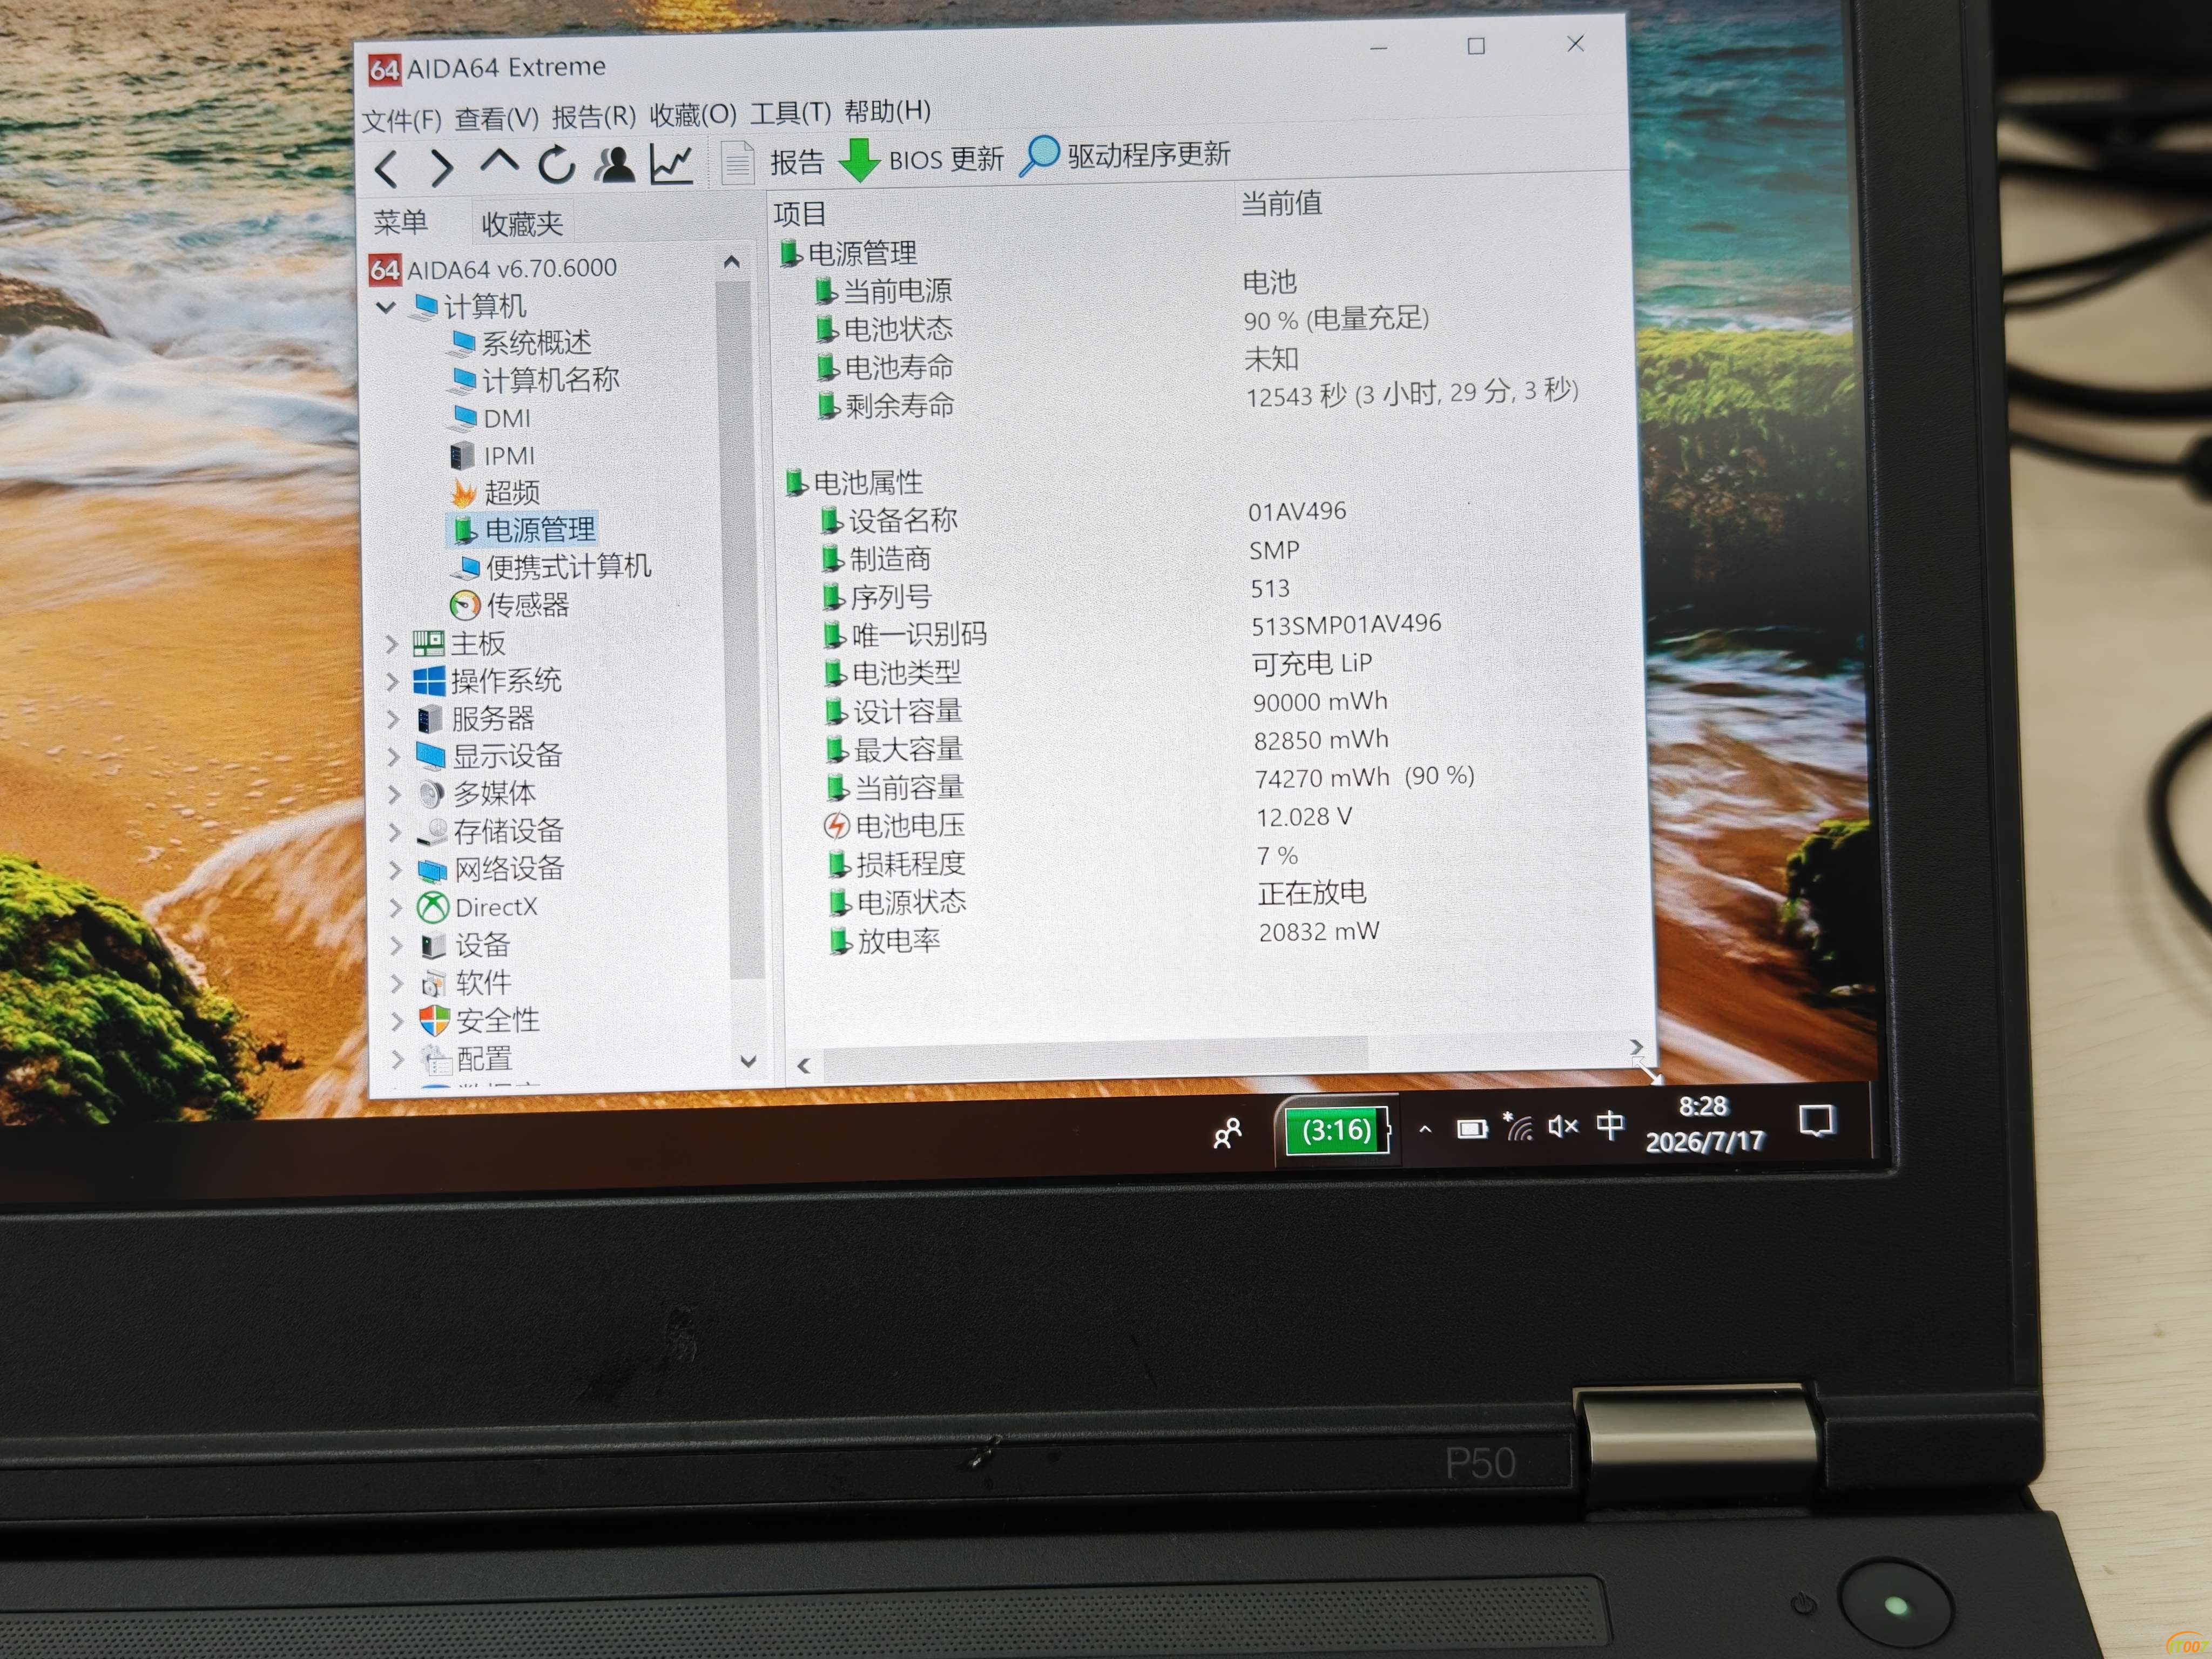Click the 驱动程序更新 magnifier icon

pyautogui.click(x=1039, y=156)
